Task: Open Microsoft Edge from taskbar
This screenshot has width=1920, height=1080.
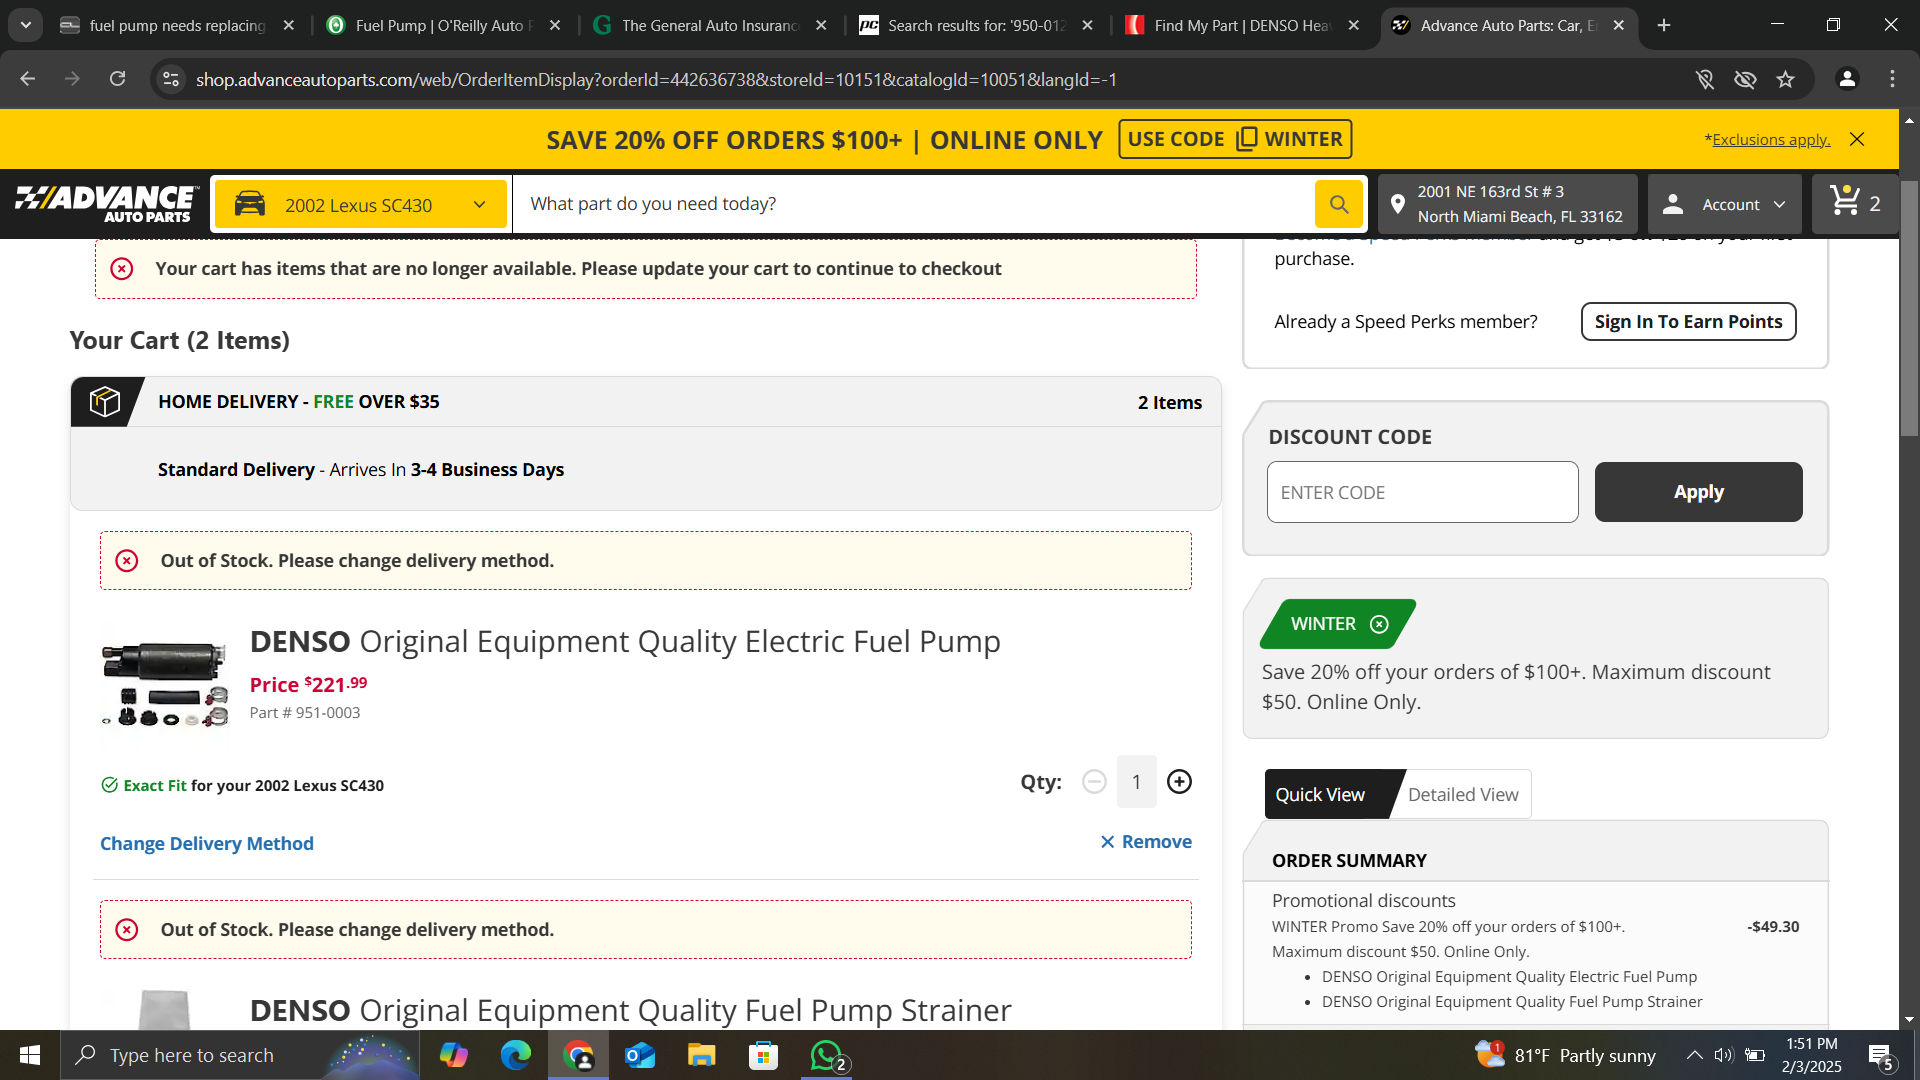Action: click(516, 1055)
